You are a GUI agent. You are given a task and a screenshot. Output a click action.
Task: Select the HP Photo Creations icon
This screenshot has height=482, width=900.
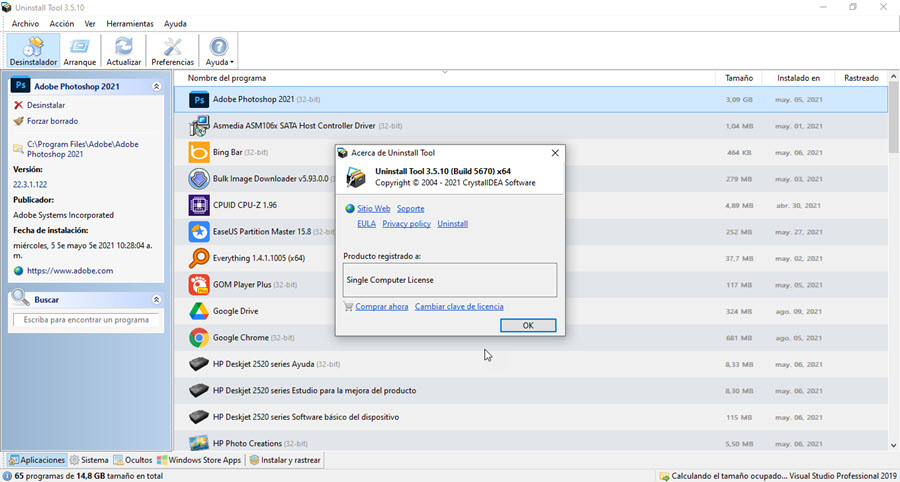point(199,443)
